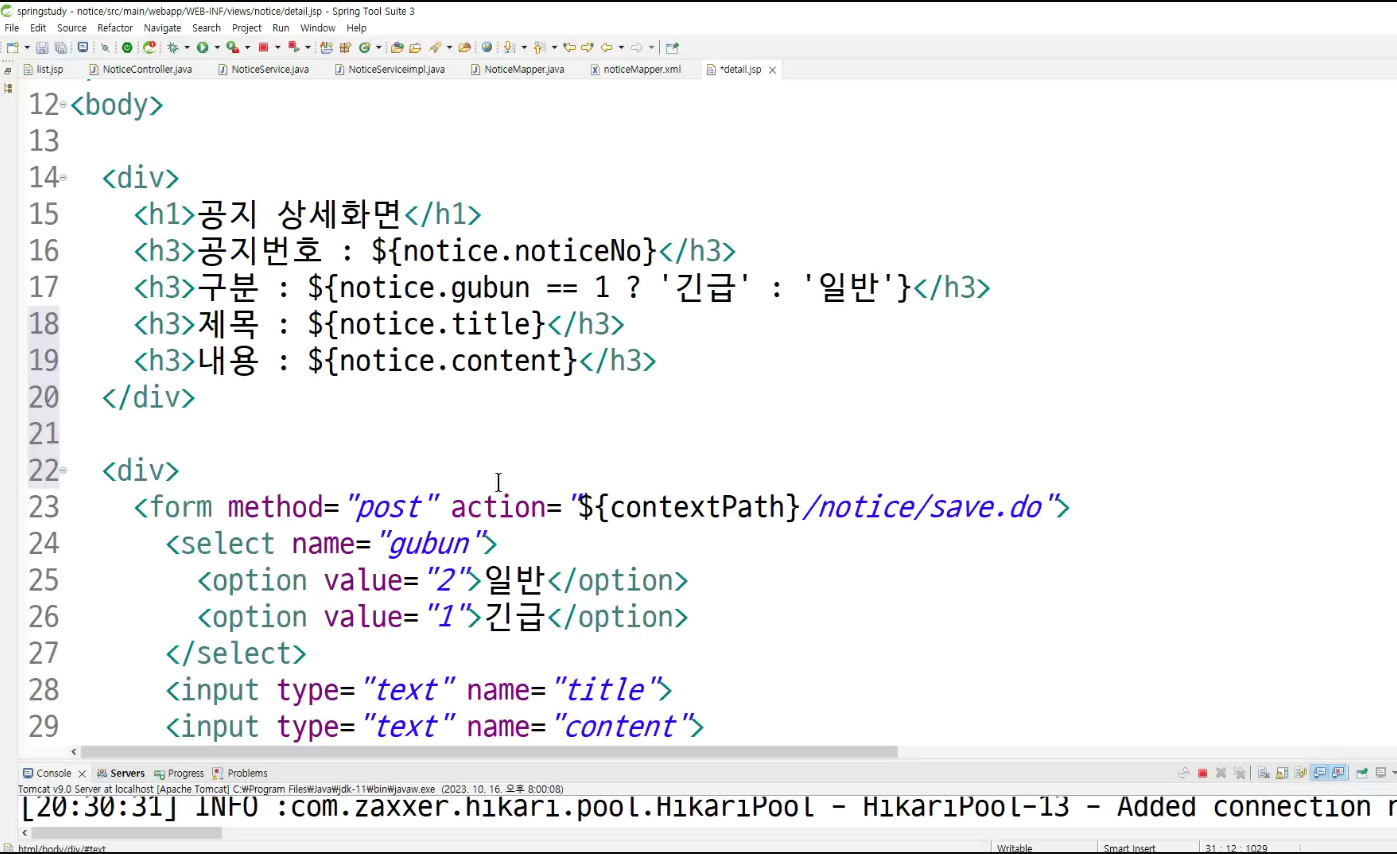Click the red Stop icon in main toolbar
The image size is (1397, 854).
coord(263,47)
